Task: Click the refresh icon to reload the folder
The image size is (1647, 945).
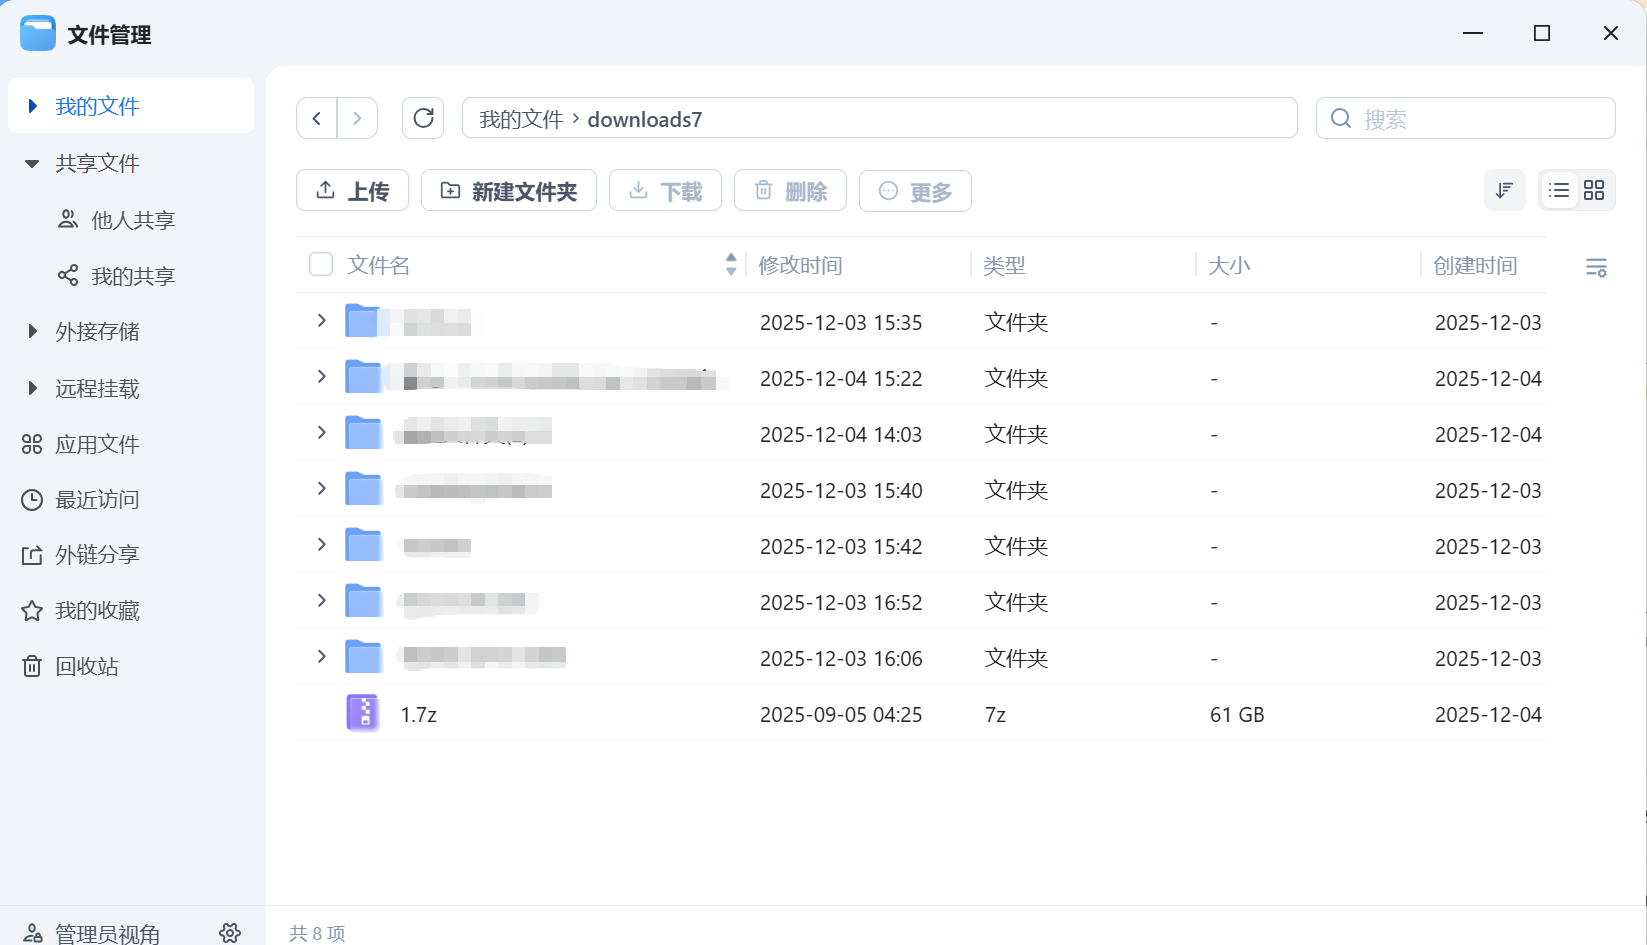Action: [x=423, y=117]
